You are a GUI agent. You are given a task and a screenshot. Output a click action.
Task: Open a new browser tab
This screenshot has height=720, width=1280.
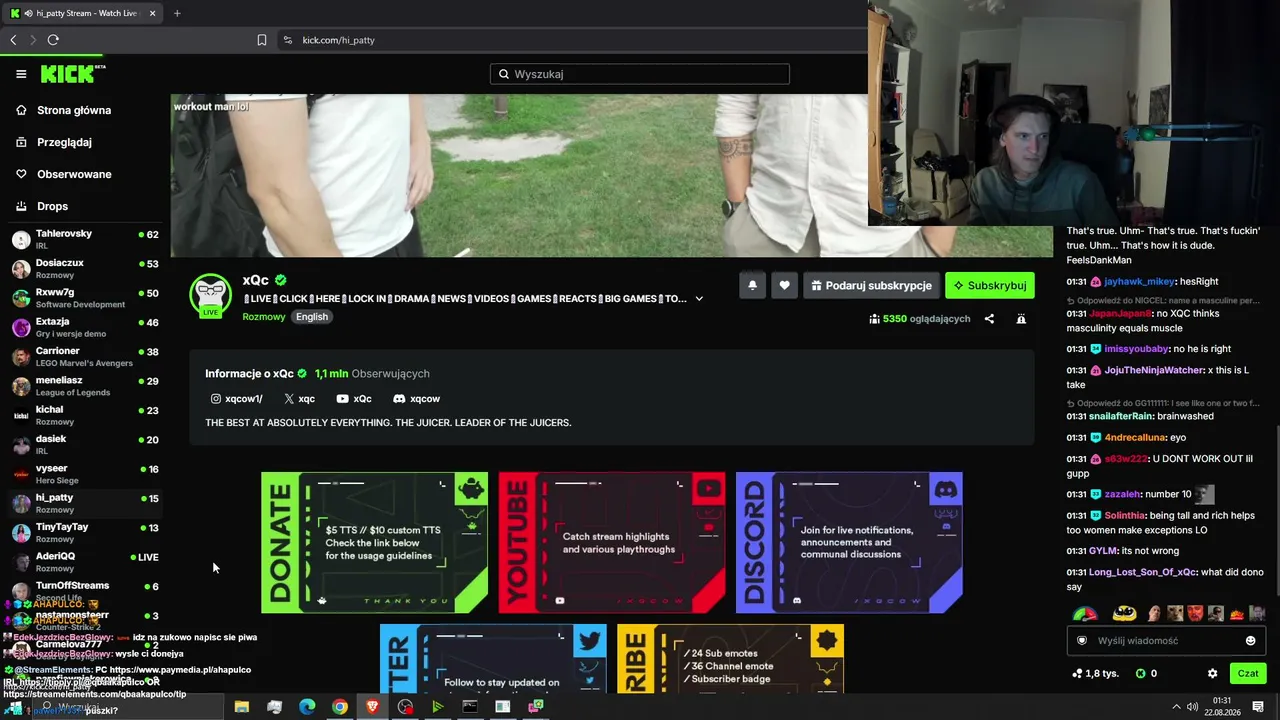click(x=177, y=13)
